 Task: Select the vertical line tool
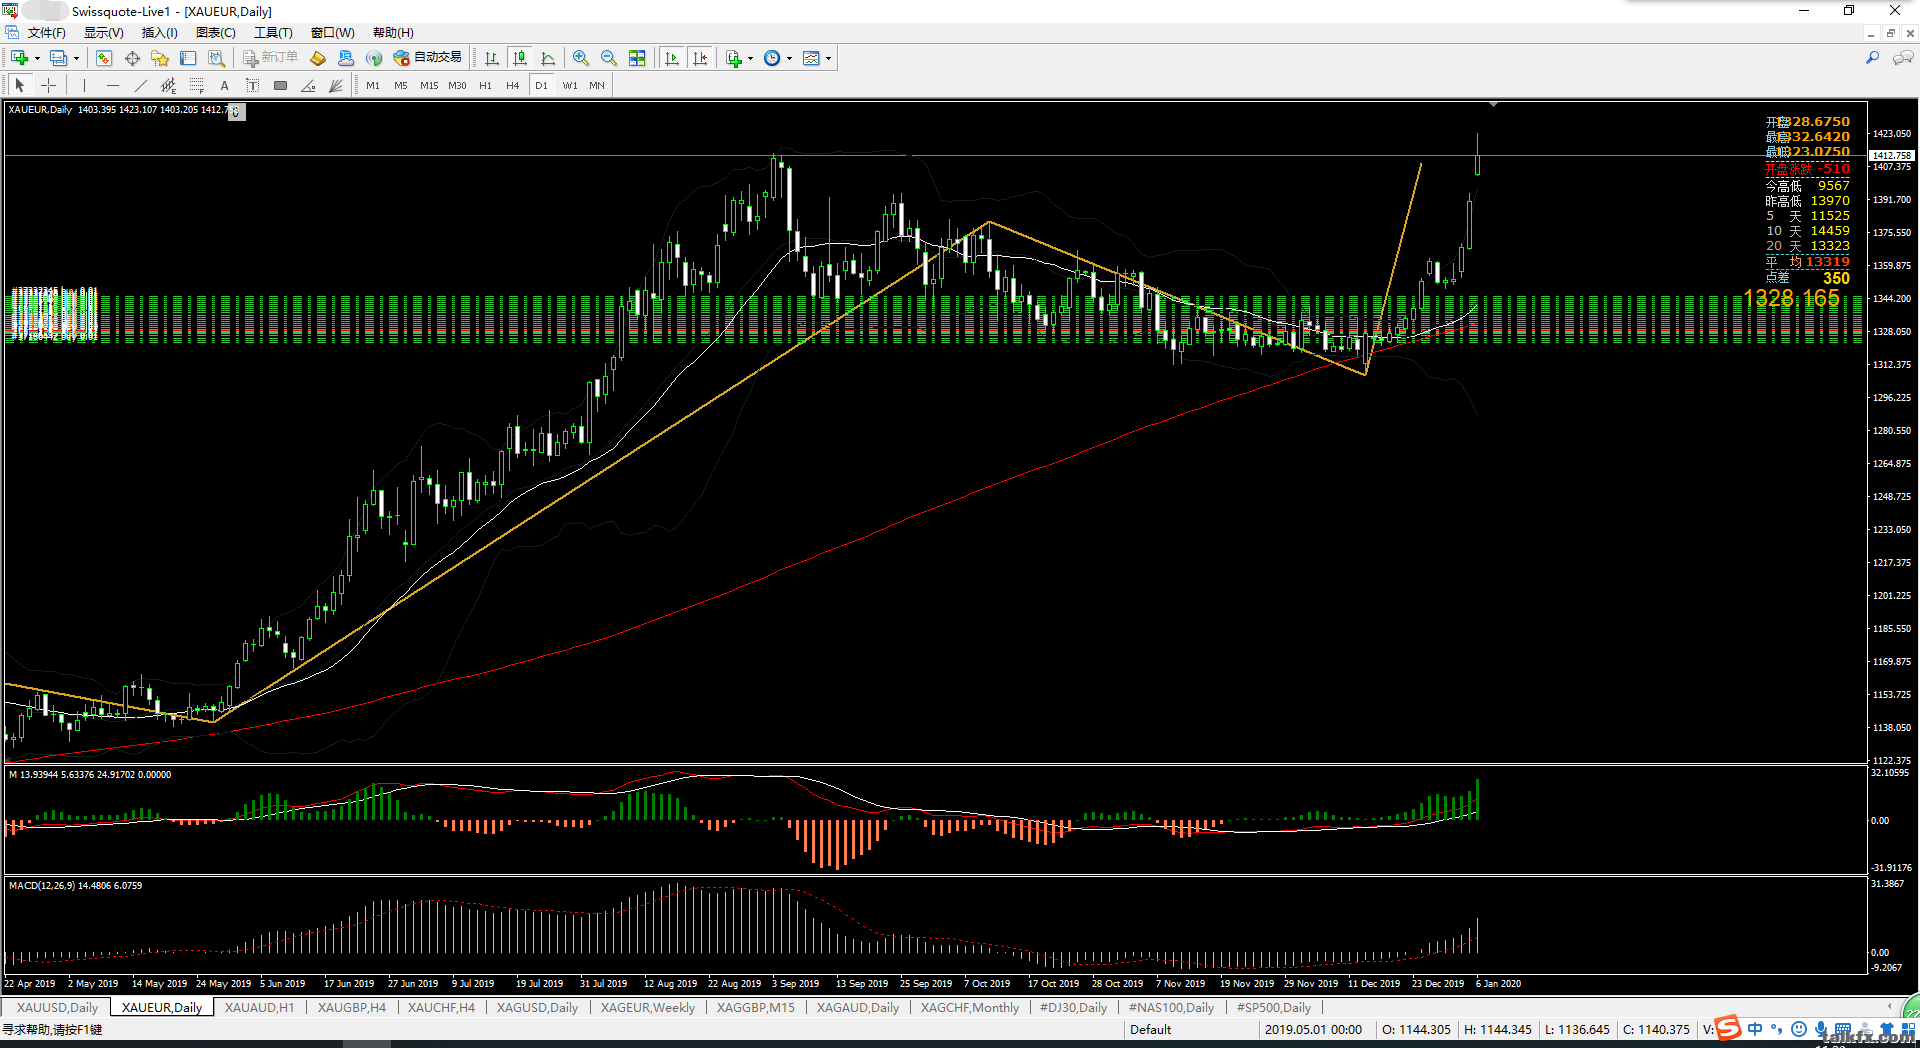[84, 85]
